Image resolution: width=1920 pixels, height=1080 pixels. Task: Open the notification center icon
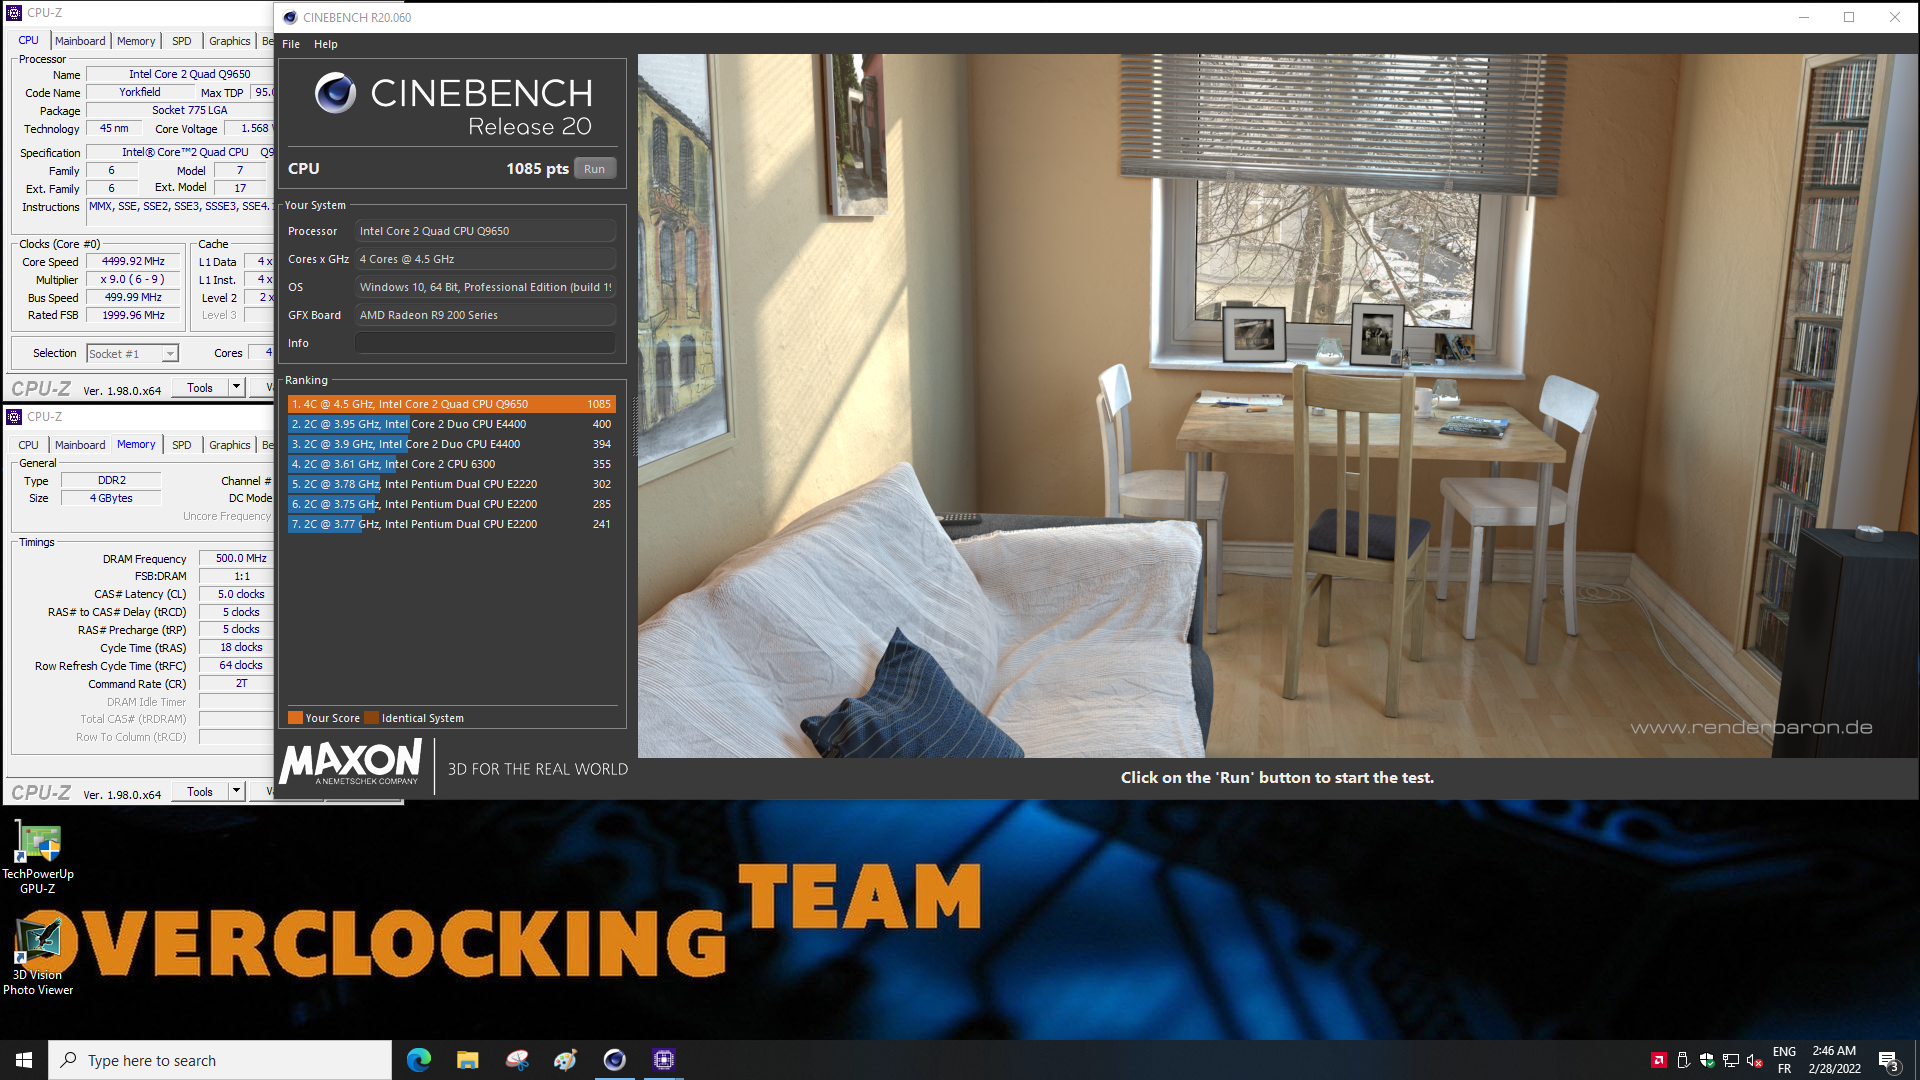coord(1889,1061)
